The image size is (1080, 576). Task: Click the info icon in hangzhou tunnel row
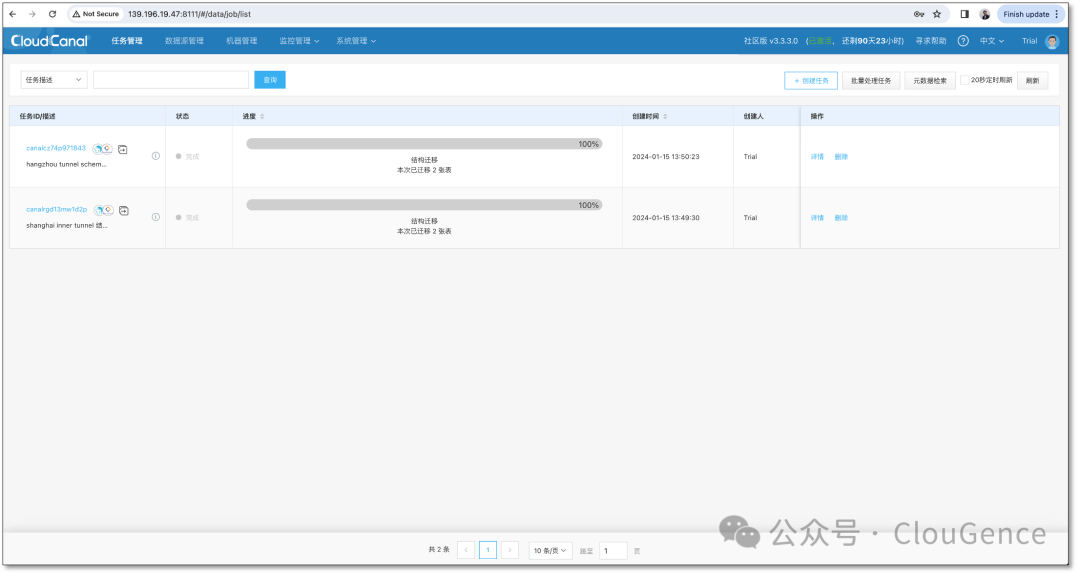[156, 156]
